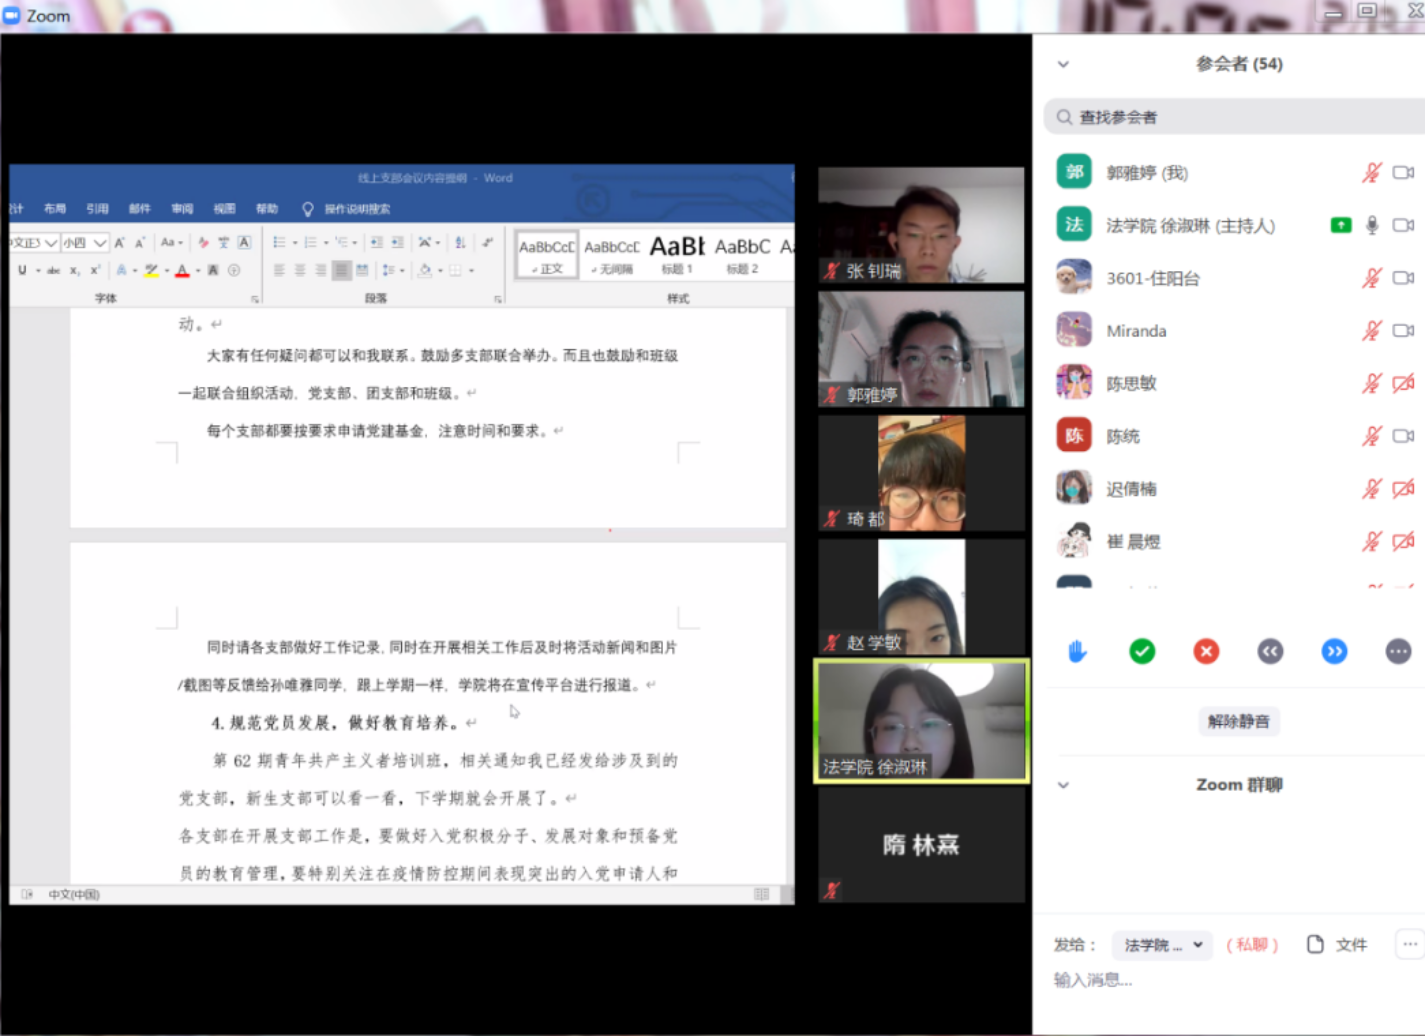Click the file attachment icon in chat

(x=1315, y=944)
